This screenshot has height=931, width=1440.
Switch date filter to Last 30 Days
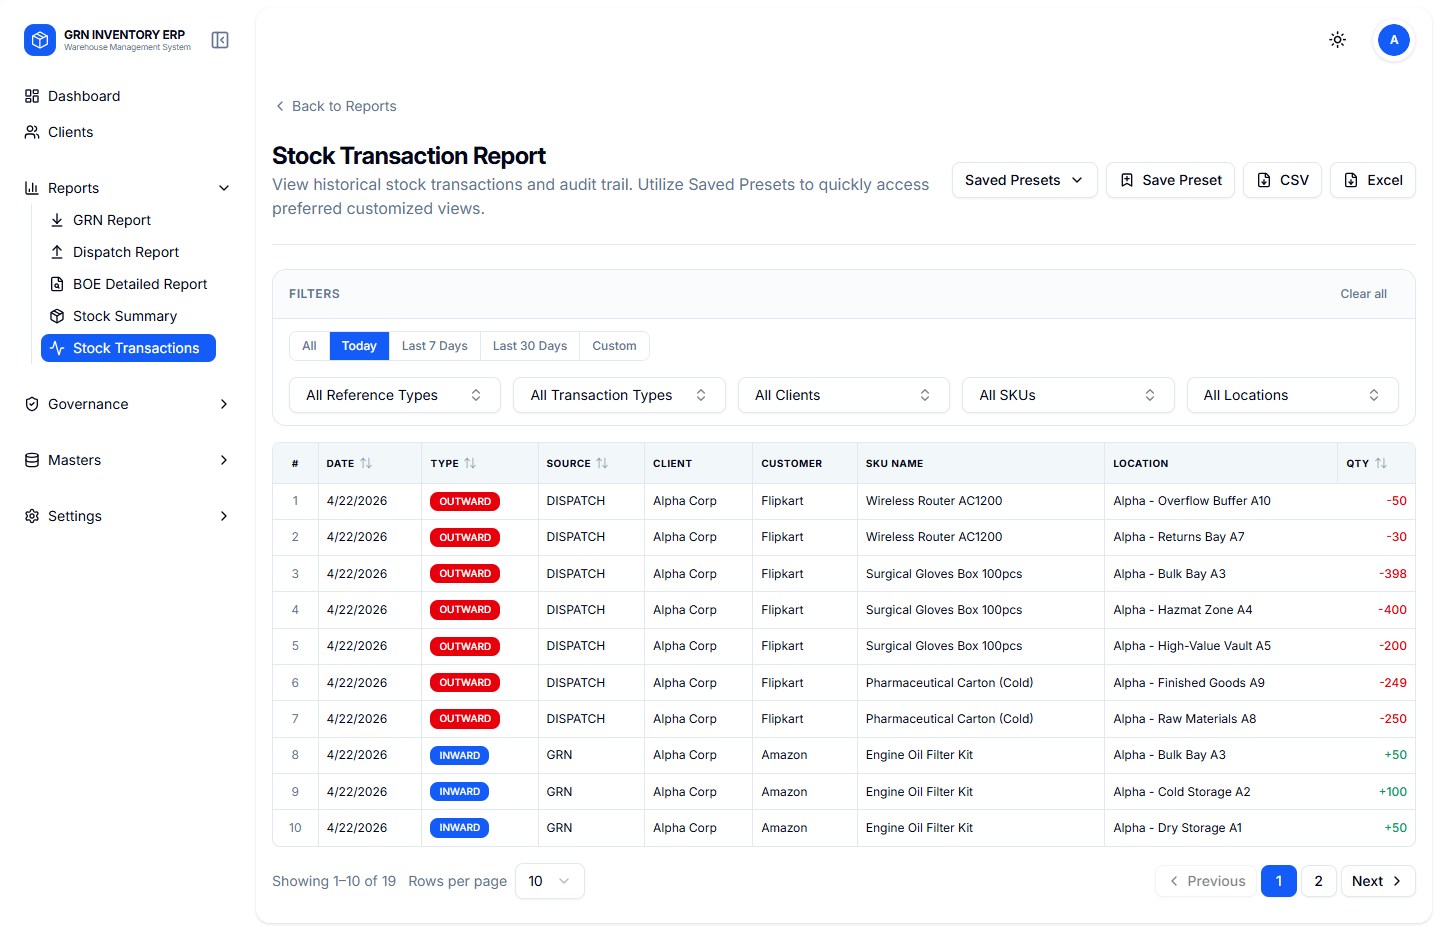529,346
